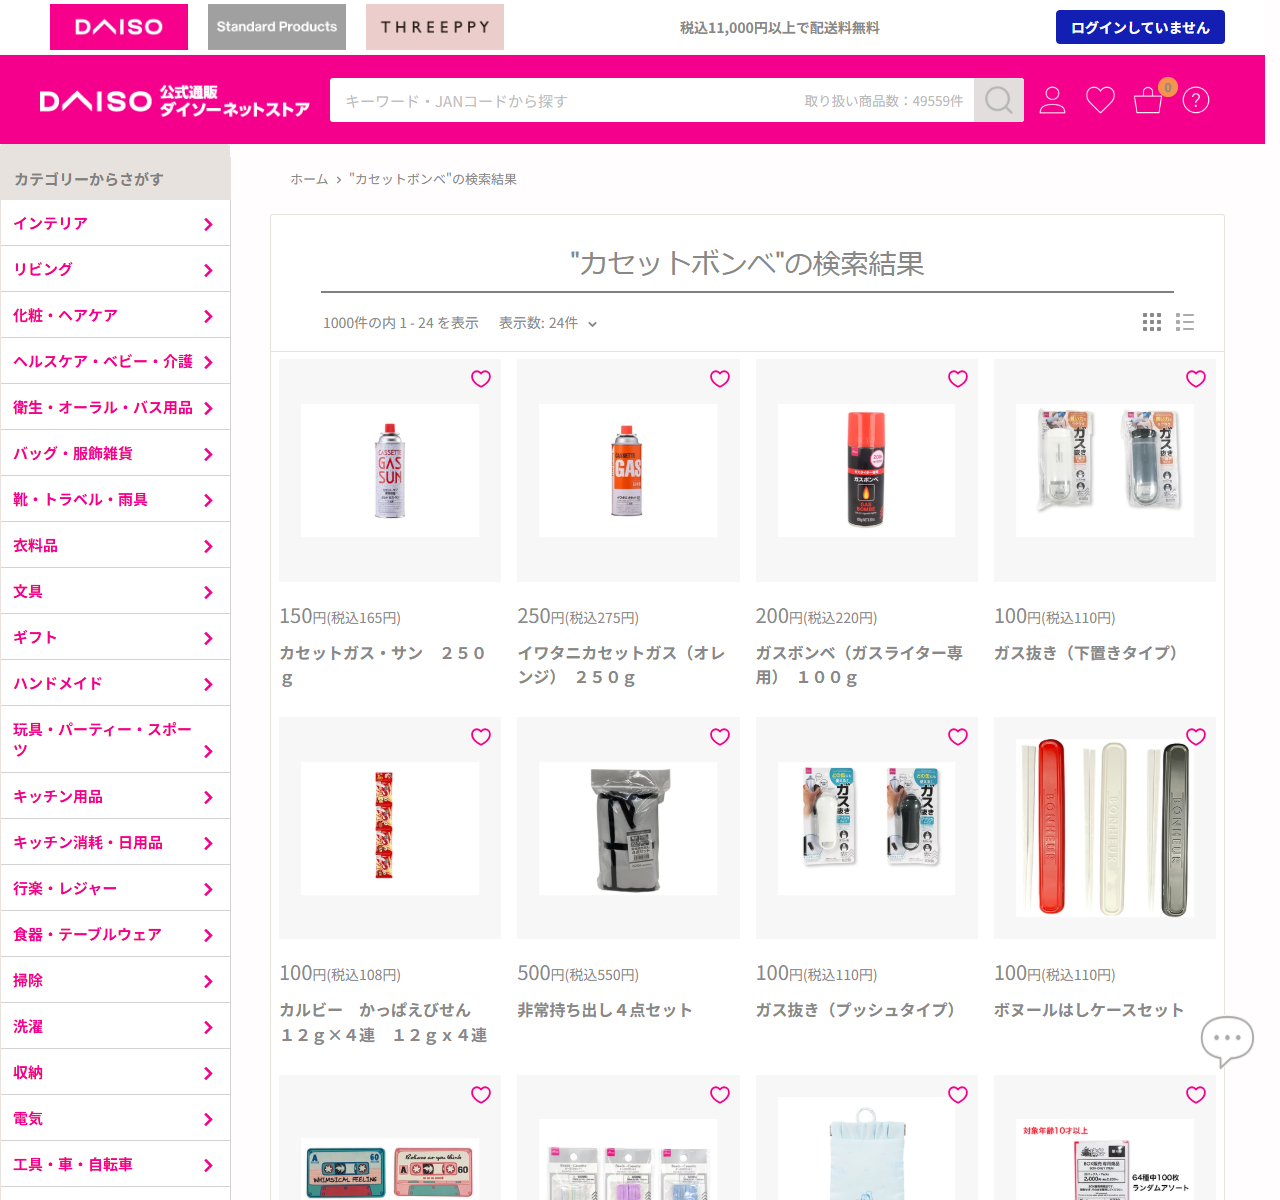The width and height of the screenshot is (1280, 1200).
Task: Click the orange Iwatani gas canister thumbnail
Action: click(x=628, y=470)
